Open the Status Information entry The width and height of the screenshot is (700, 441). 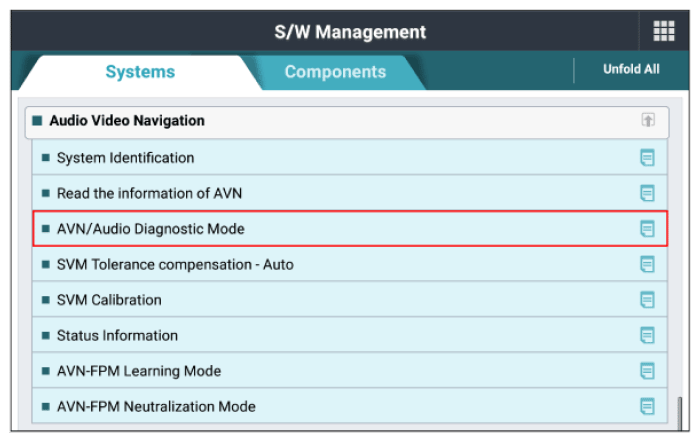coord(350,335)
